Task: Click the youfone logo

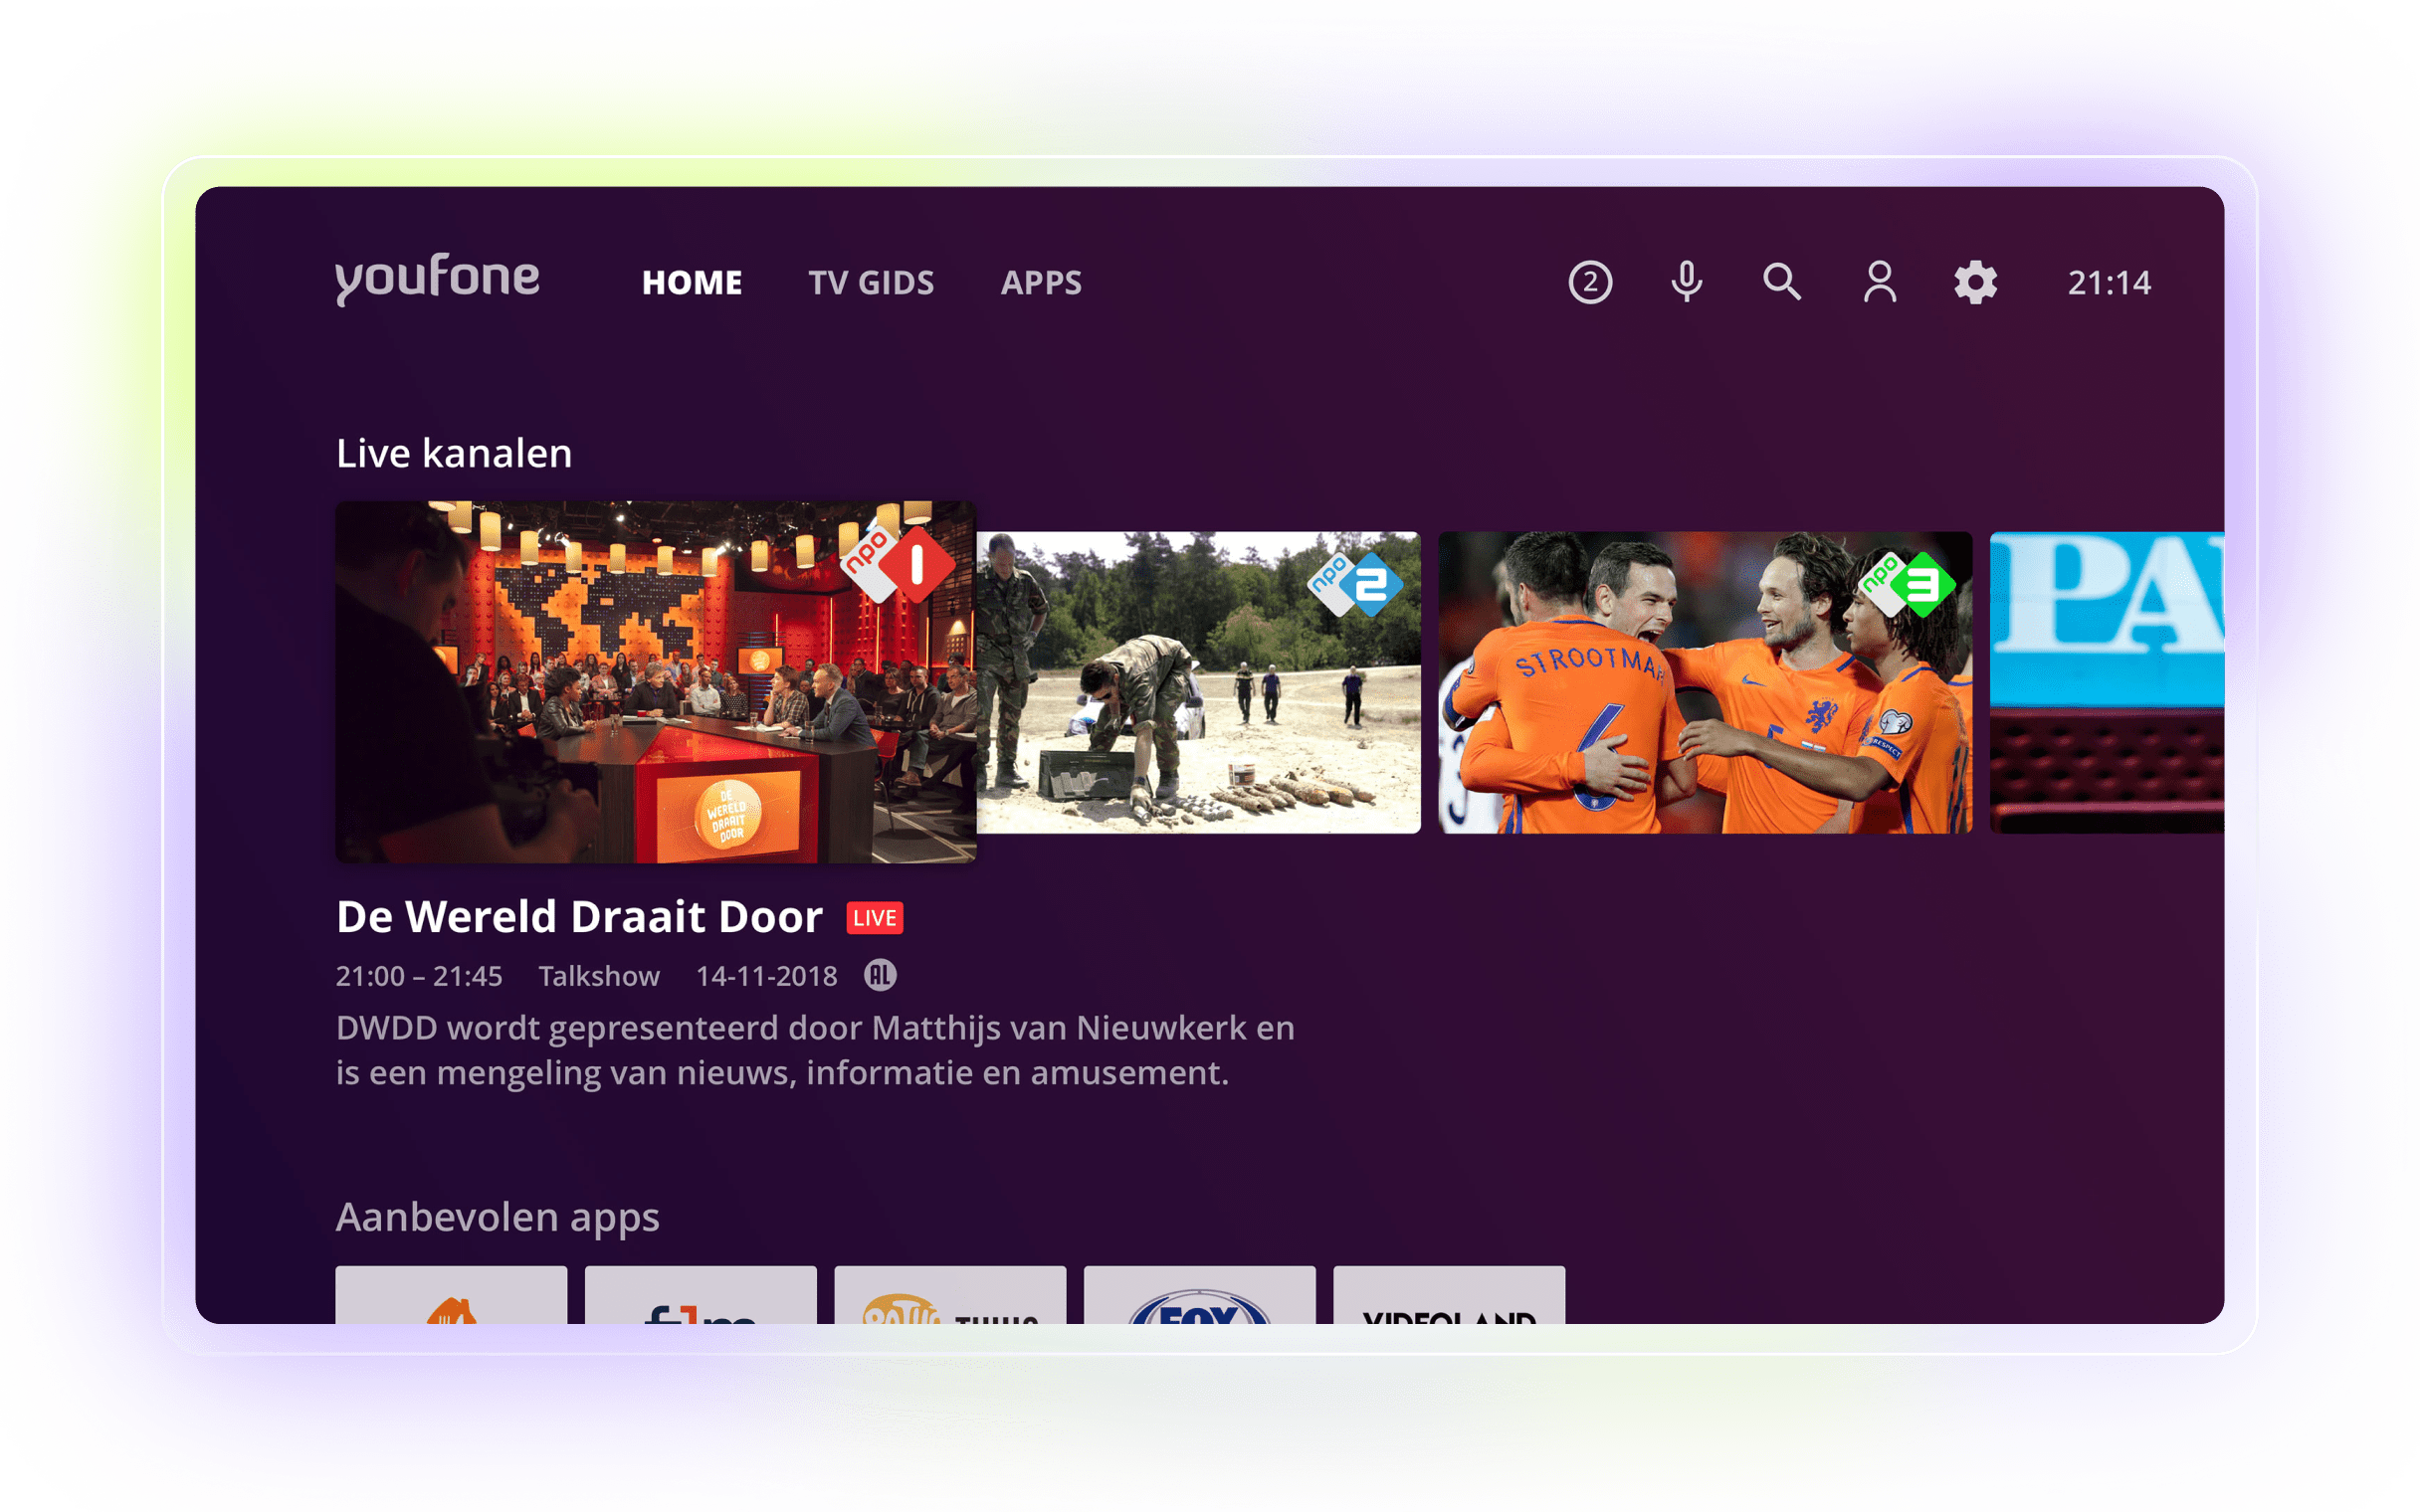Action: click(x=437, y=279)
